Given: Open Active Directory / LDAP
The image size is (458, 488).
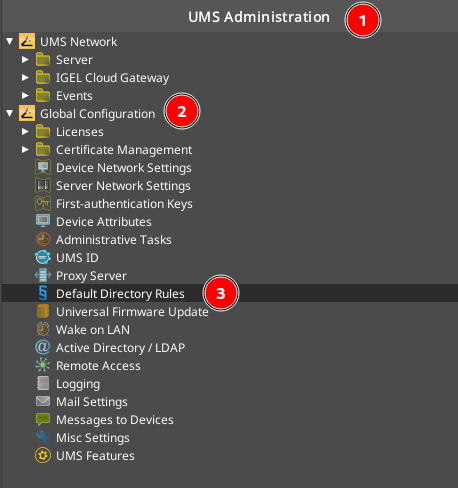Looking at the screenshot, I should pyautogui.click(x=120, y=348).
